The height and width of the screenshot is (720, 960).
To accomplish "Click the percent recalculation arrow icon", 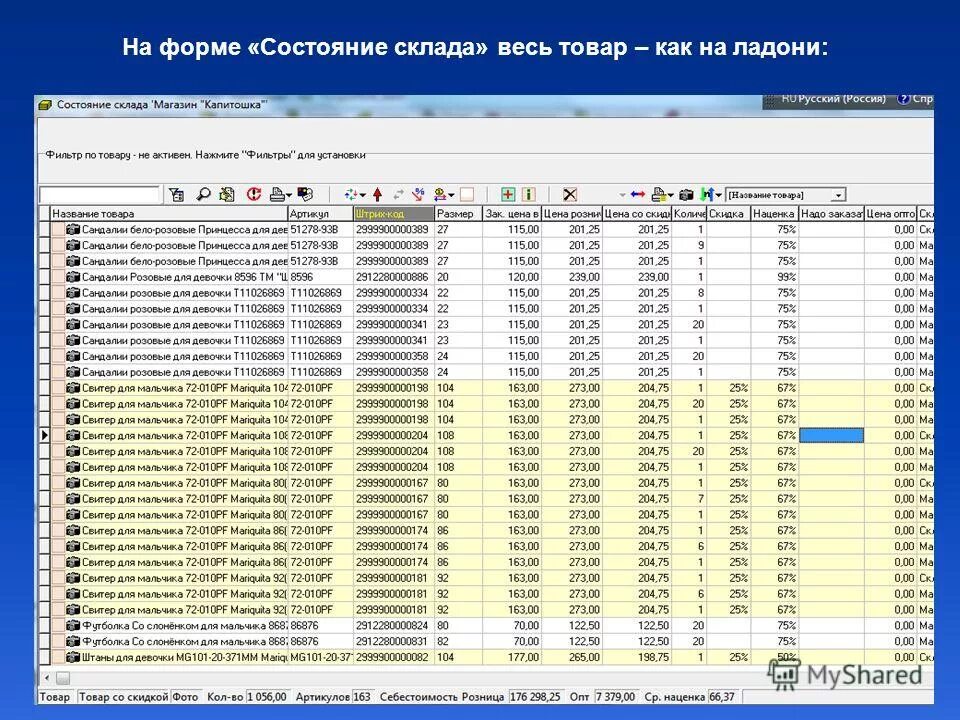I will tap(418, 193).
